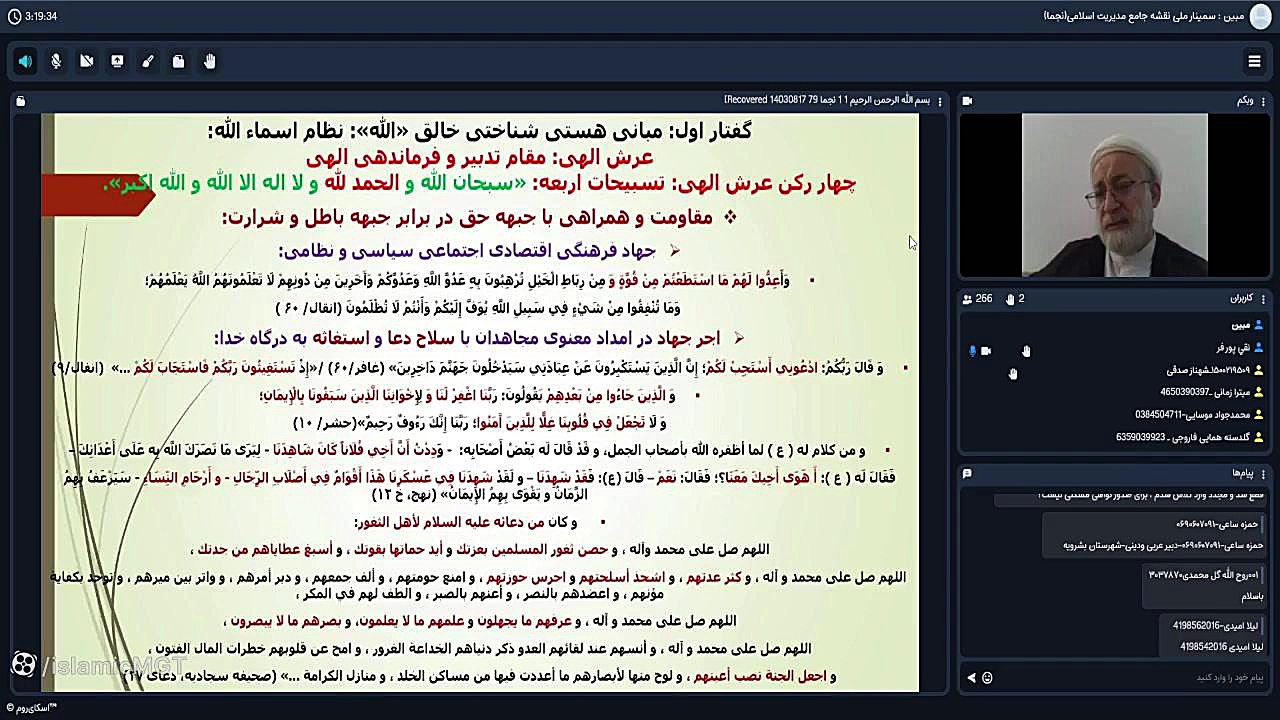Click the room avatar in the header
The height and width of the screenshot is (720, 1280).
1261,16
